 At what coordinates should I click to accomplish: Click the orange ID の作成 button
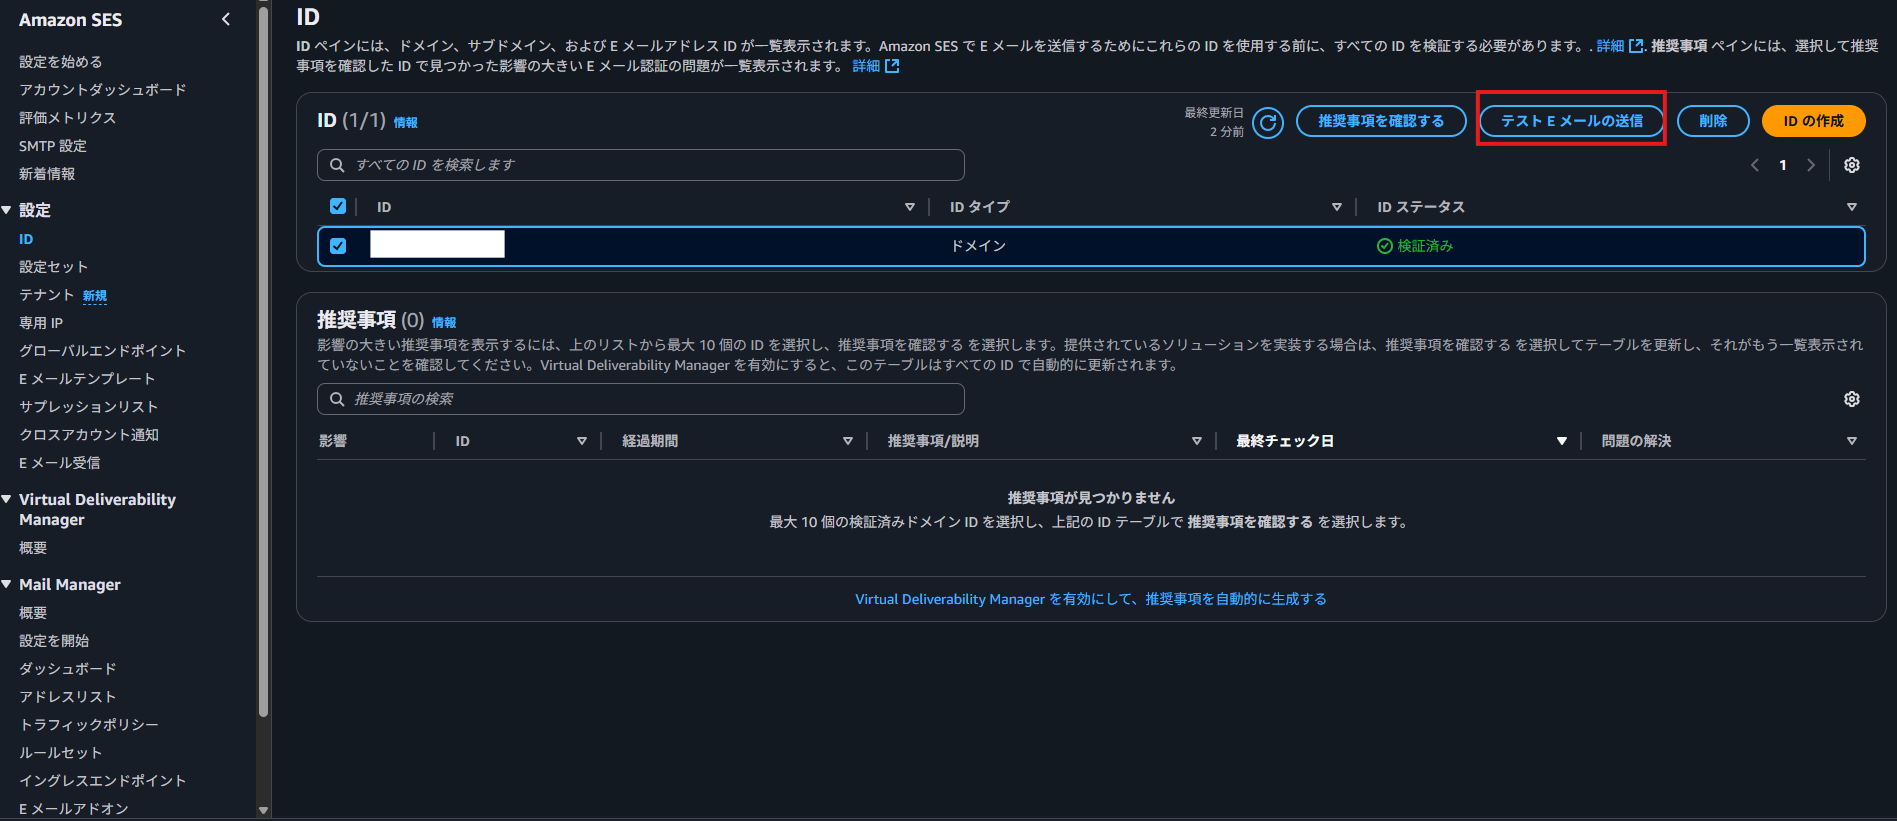pyautogui.click(x=1813, y=121)
